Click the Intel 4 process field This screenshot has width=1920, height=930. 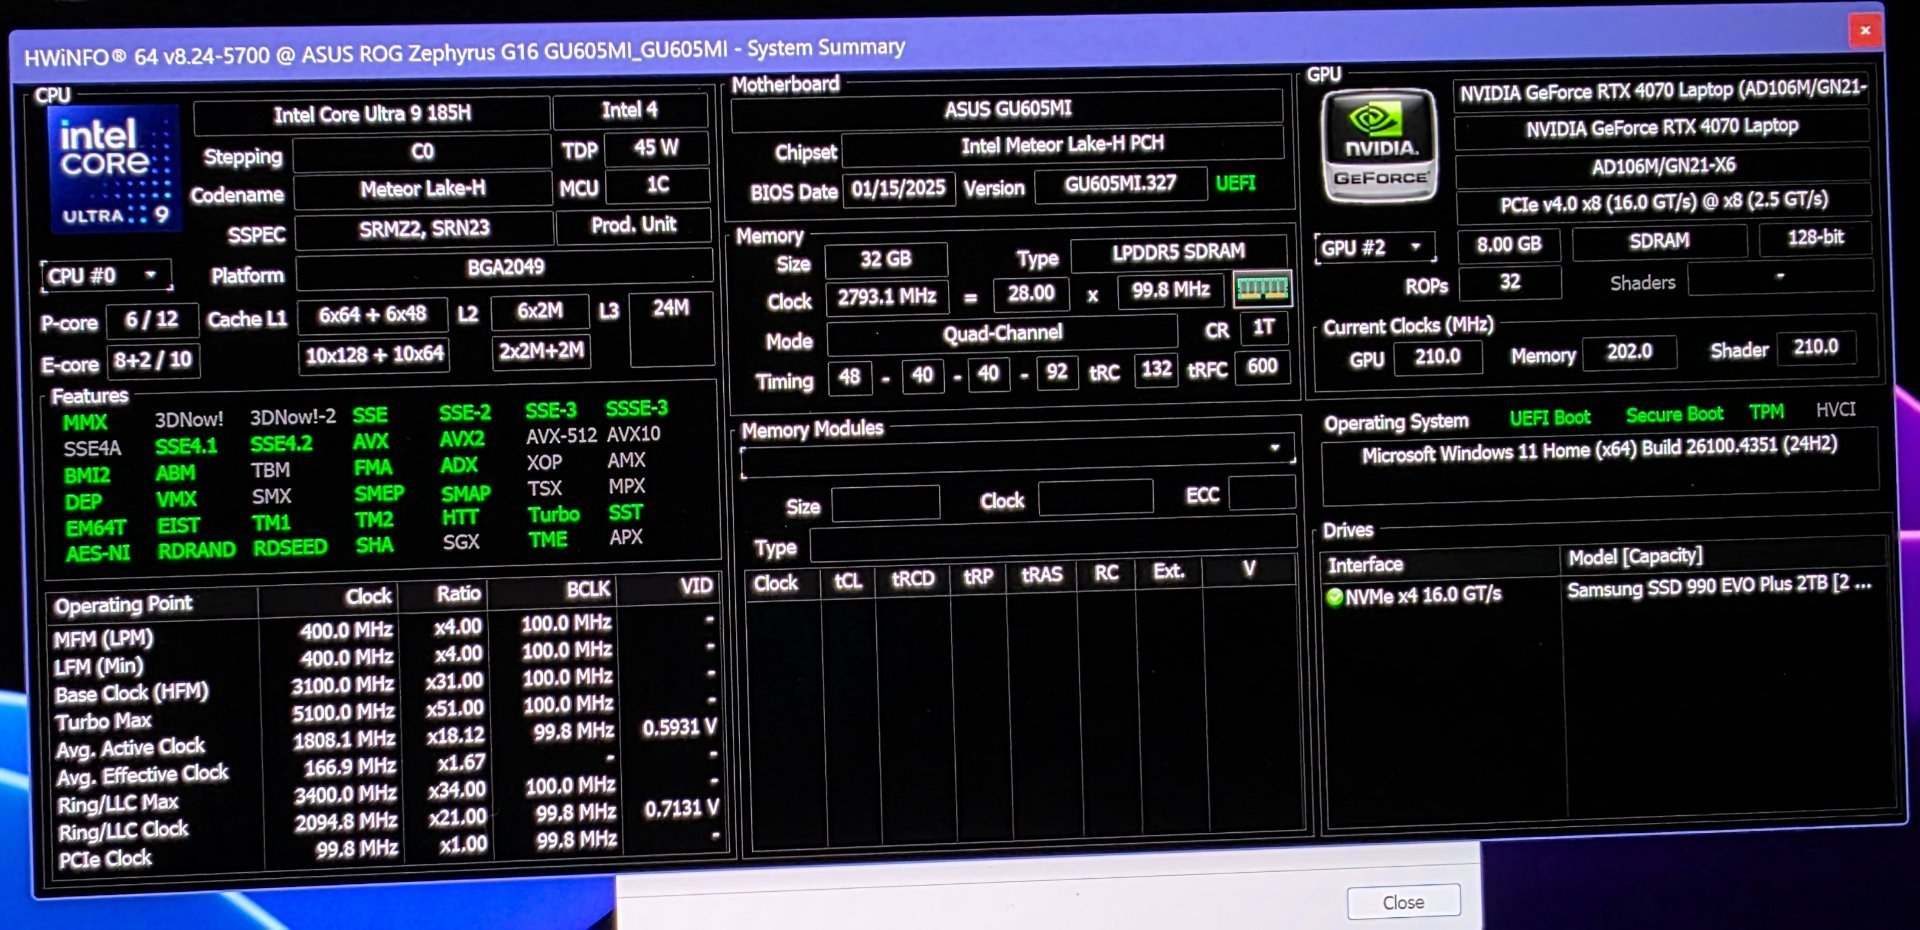click(x=630, y=110)
